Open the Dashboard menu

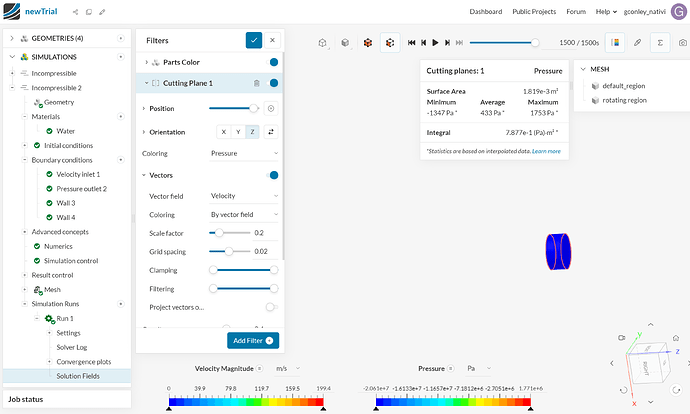(x=485, y=12)
